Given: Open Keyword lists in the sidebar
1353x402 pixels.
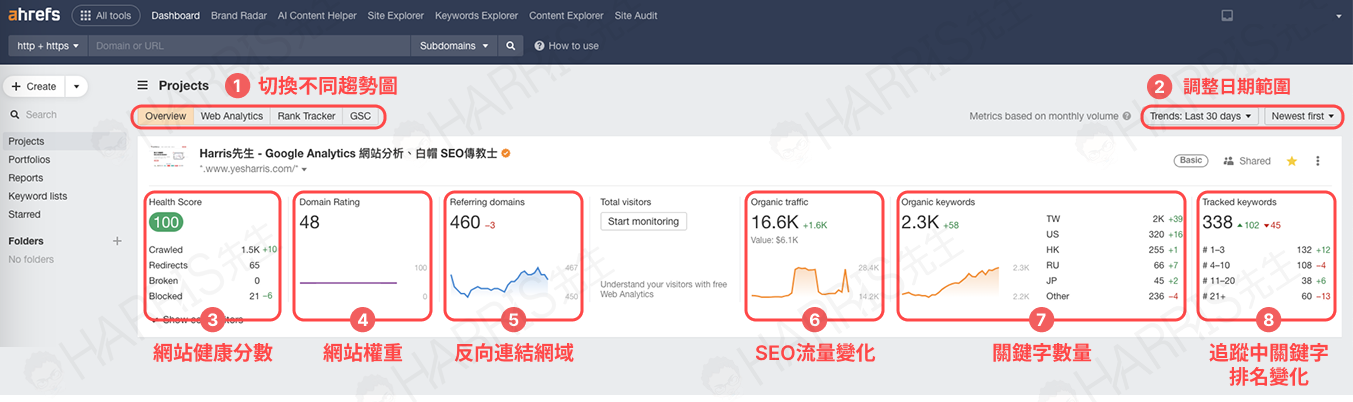Looking at the screenshot, I should tap(37, 196).
